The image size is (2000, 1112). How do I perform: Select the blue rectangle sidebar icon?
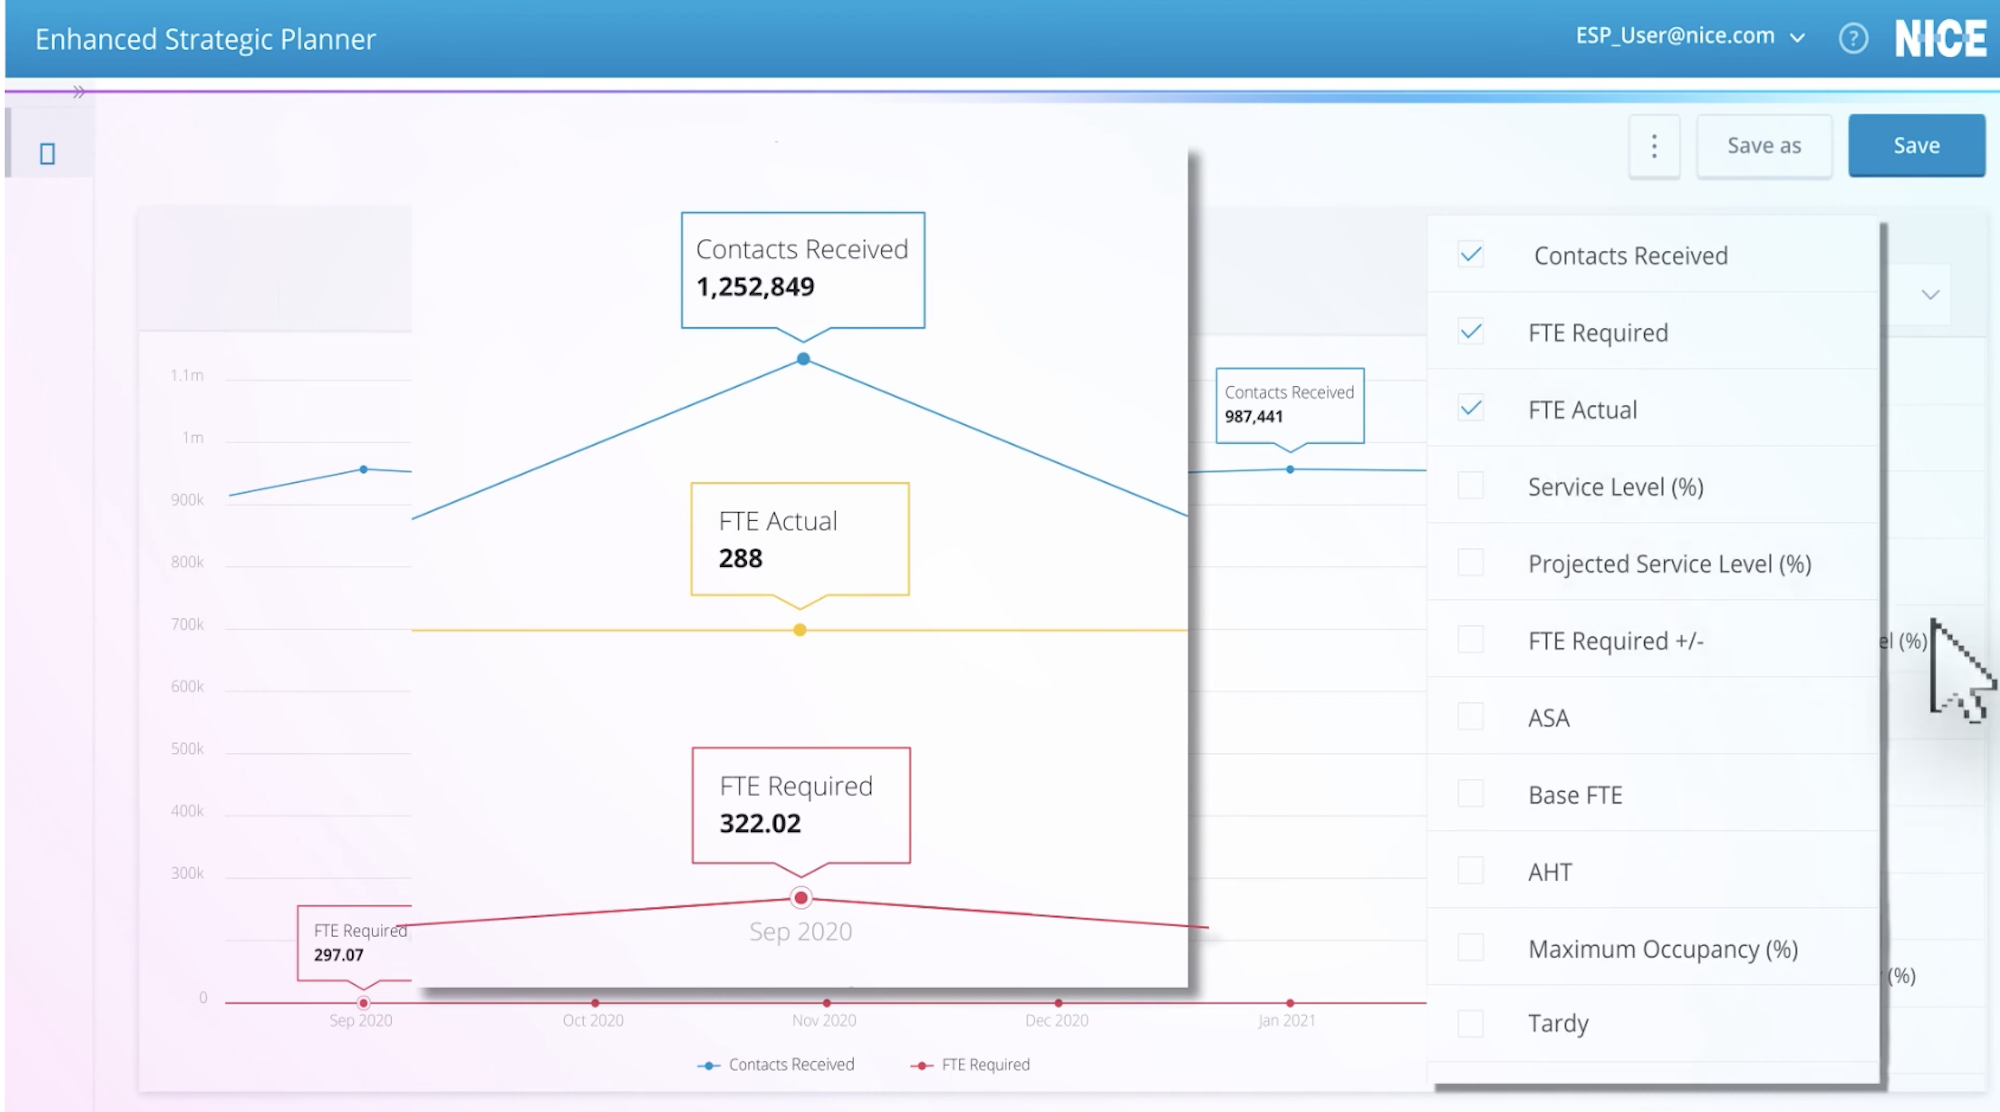pos(47,154)
